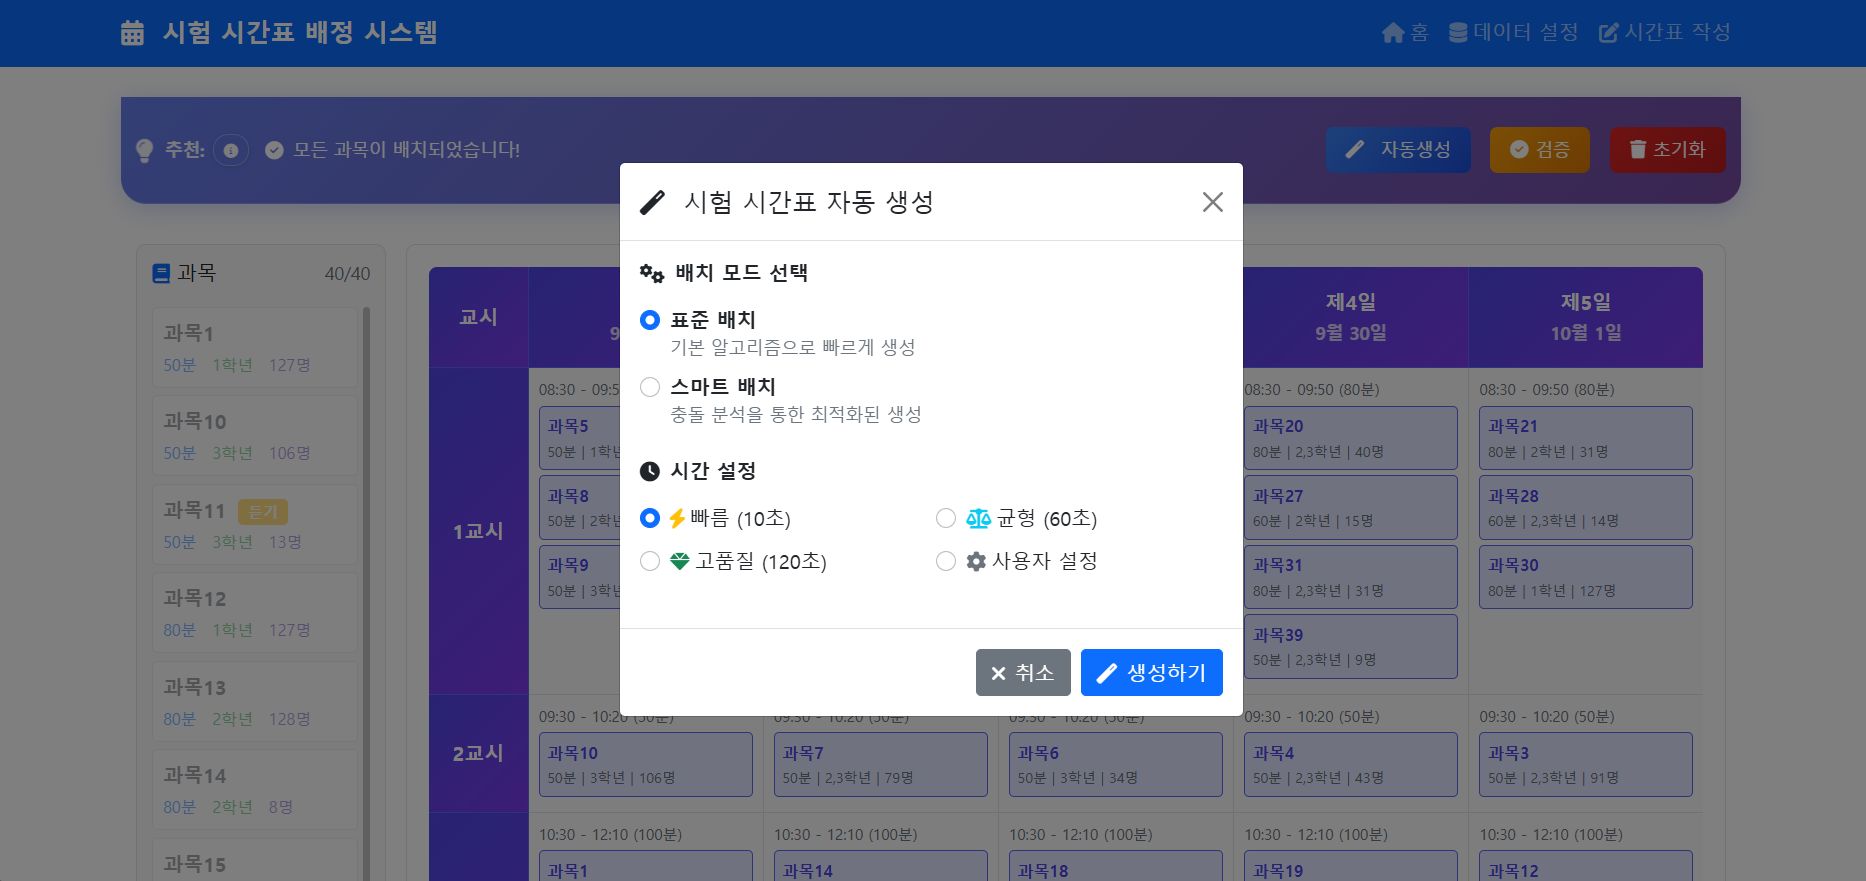Open the 홈 navigation link

pos(1405,33)
